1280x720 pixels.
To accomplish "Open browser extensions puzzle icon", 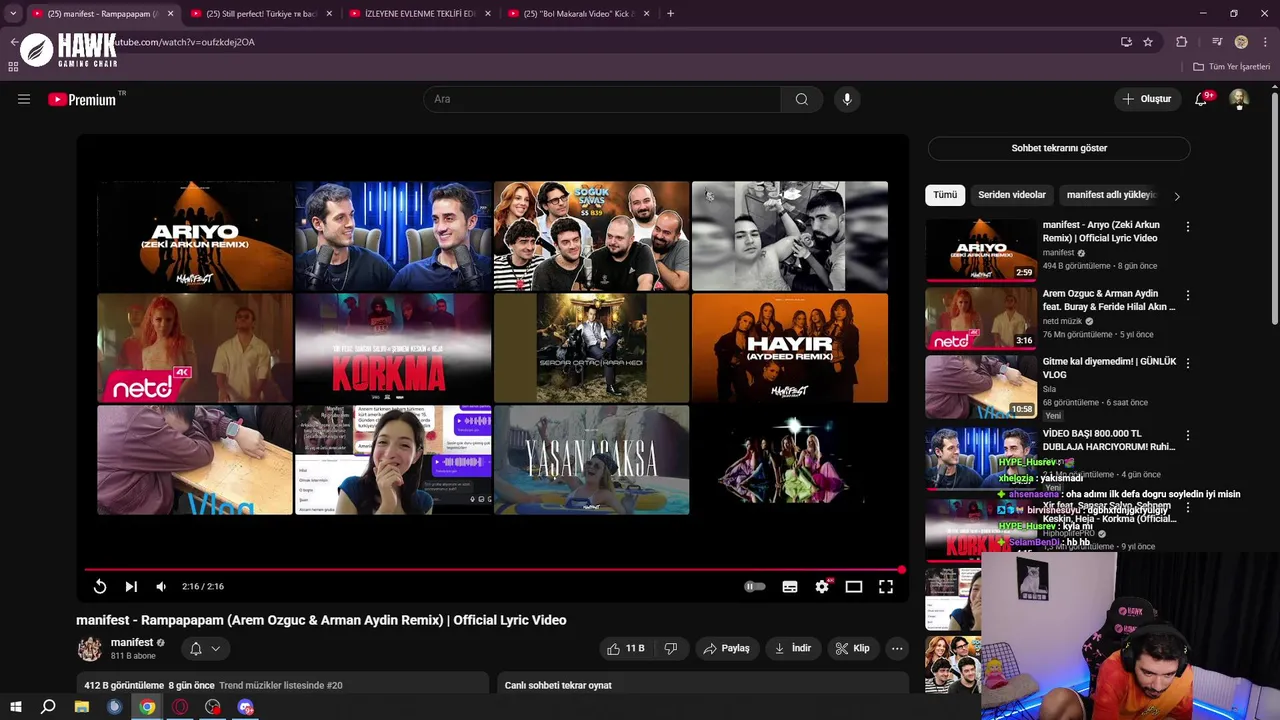I will (x=1182, y=42).
